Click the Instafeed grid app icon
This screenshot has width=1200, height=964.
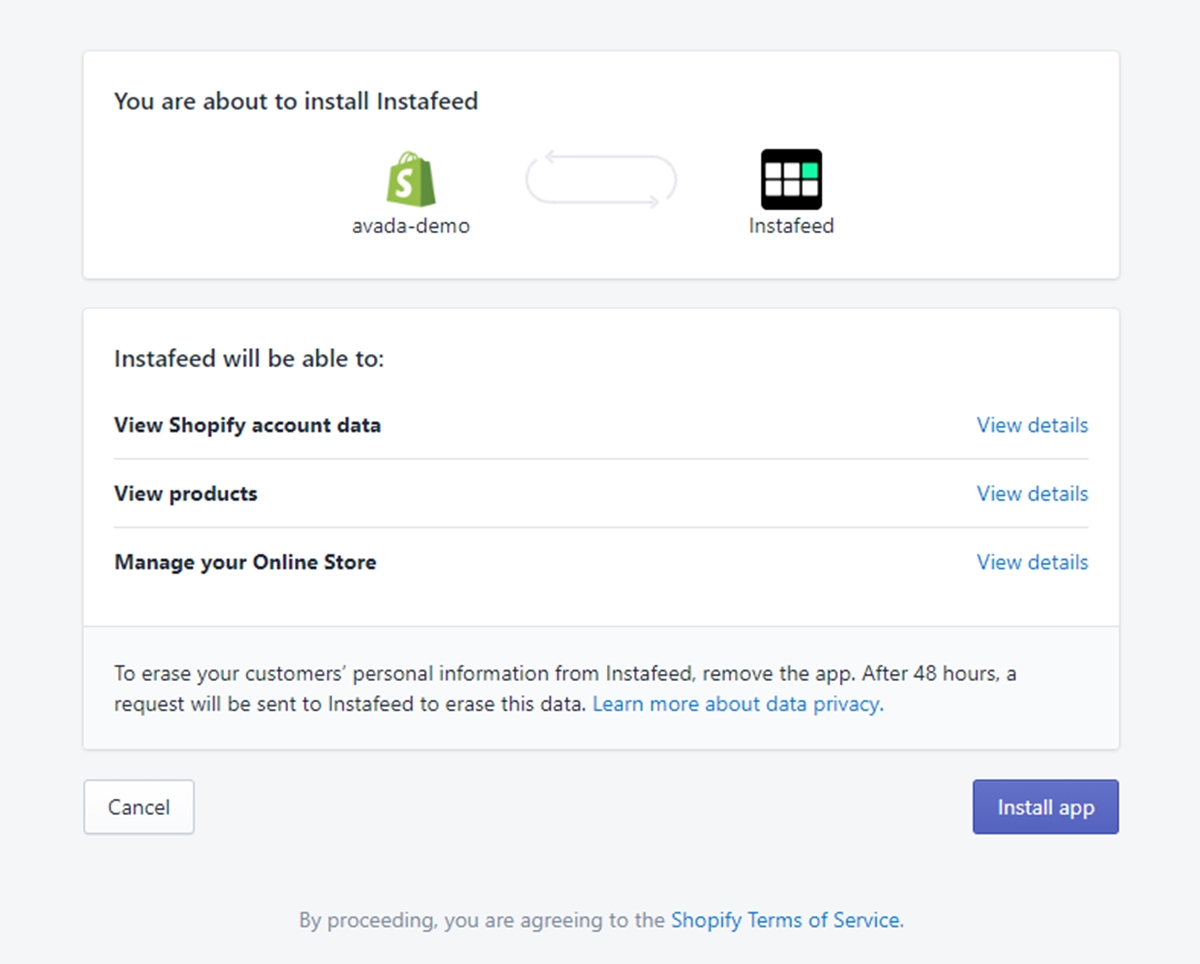[x=791, y=179]
